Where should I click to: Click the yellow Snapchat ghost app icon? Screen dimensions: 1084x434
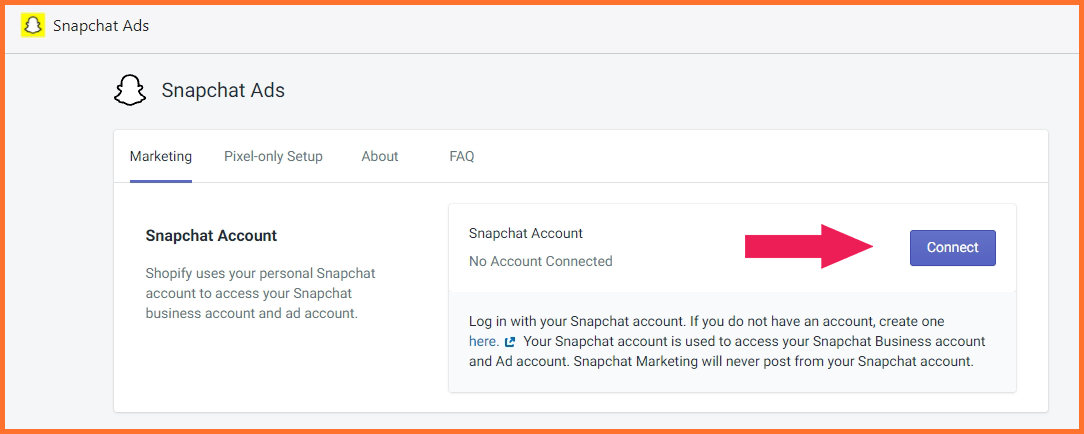click(x=32, y=26)
